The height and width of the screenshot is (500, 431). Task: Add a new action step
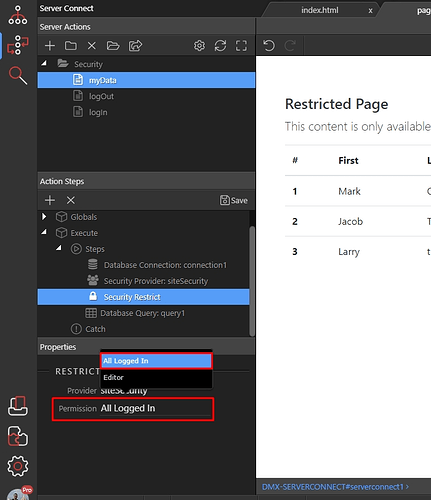click(x=50, y=200)
